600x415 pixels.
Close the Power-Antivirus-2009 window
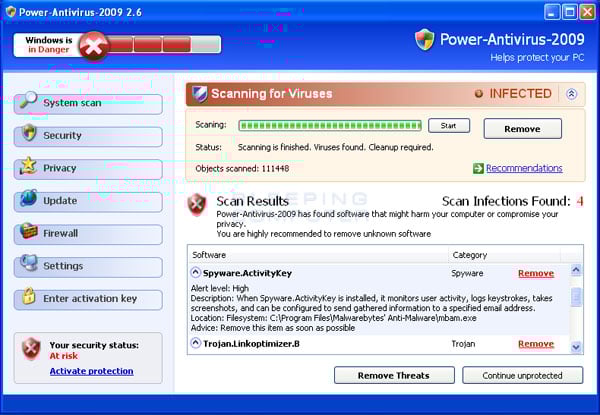[587, 12]
